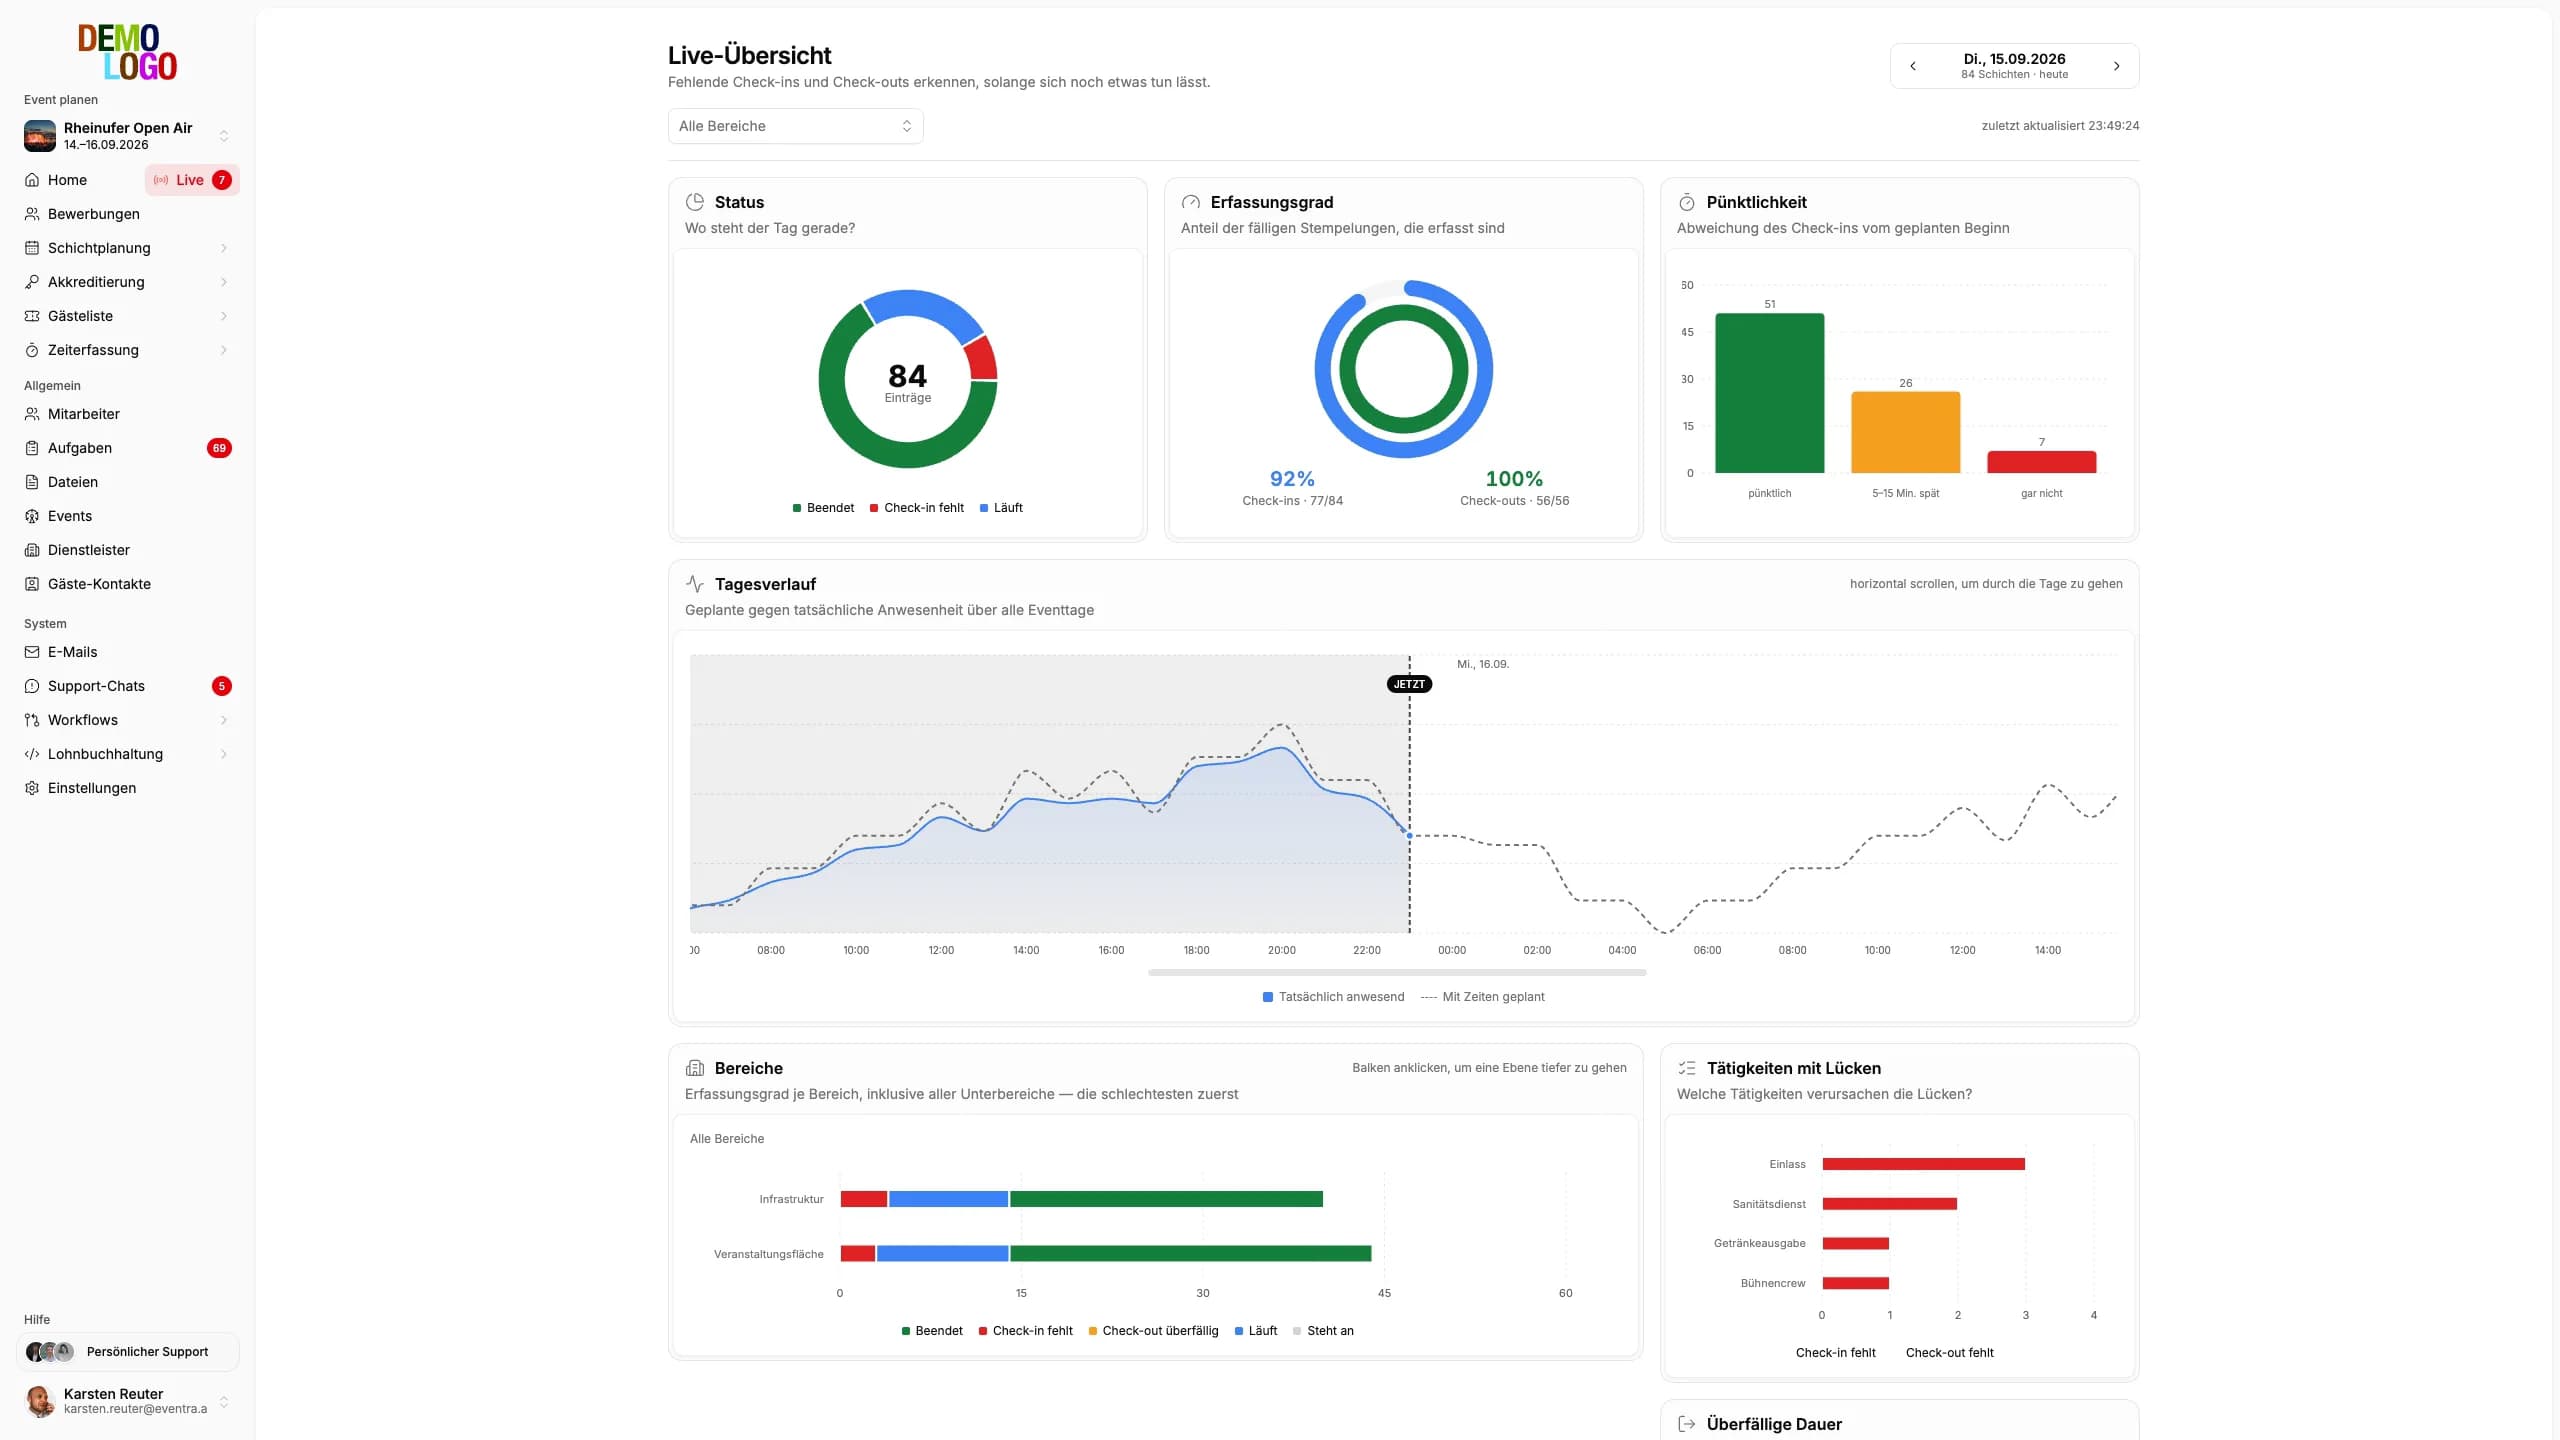2560x1440 pixels.
Task: Click the Bewerbungen people icon
Action: (32, 214)
